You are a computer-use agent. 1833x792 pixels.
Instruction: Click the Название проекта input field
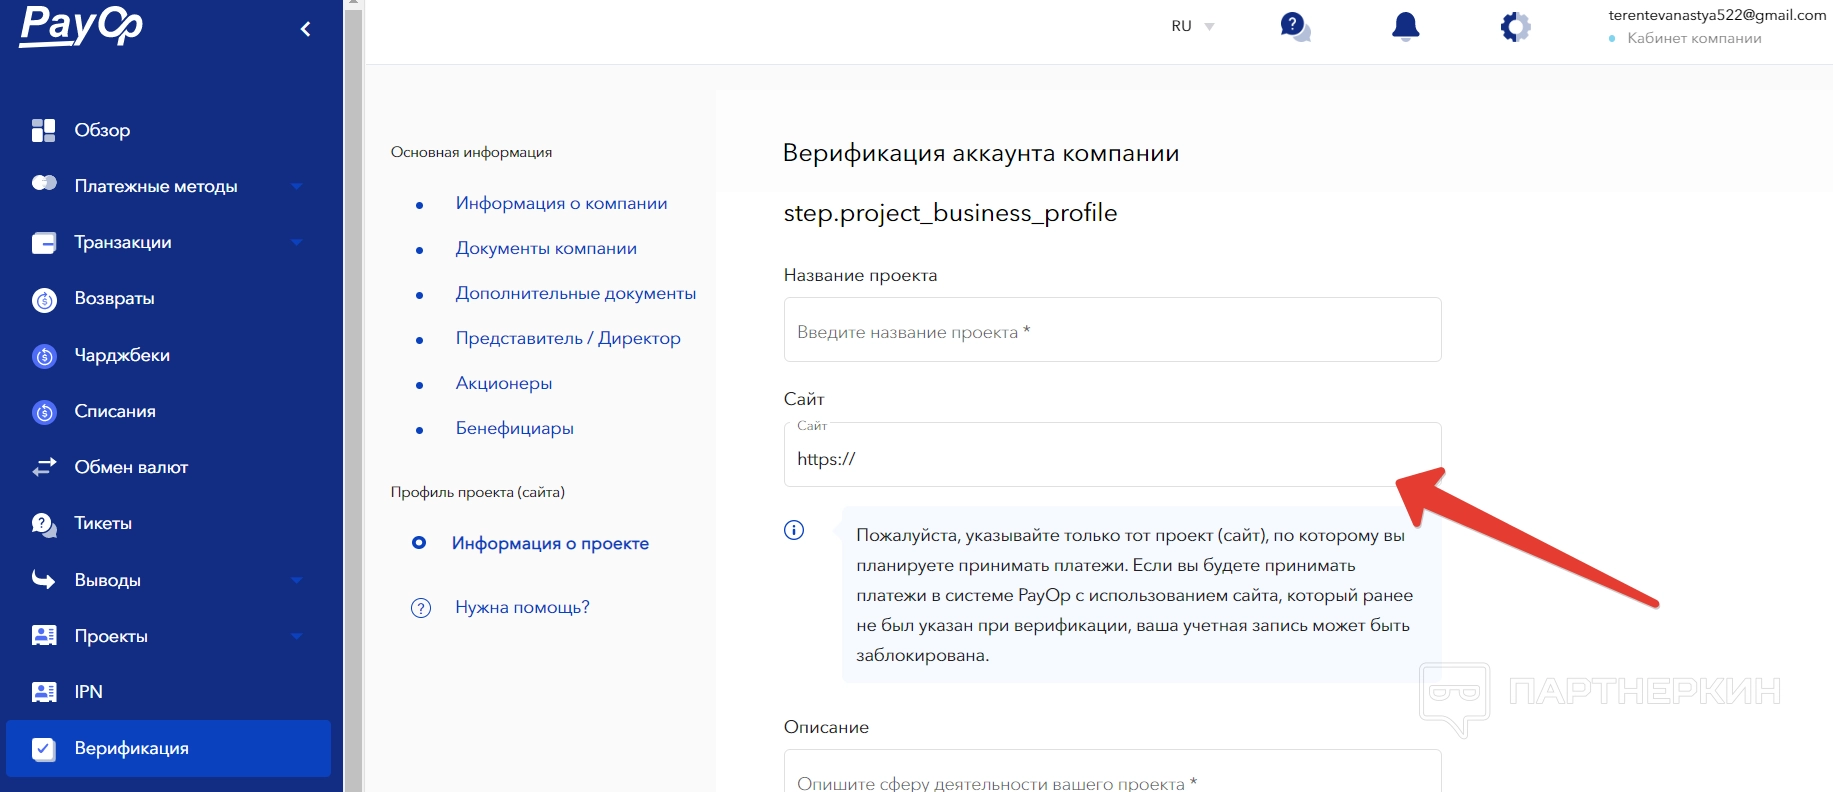tap(1112, 331)
